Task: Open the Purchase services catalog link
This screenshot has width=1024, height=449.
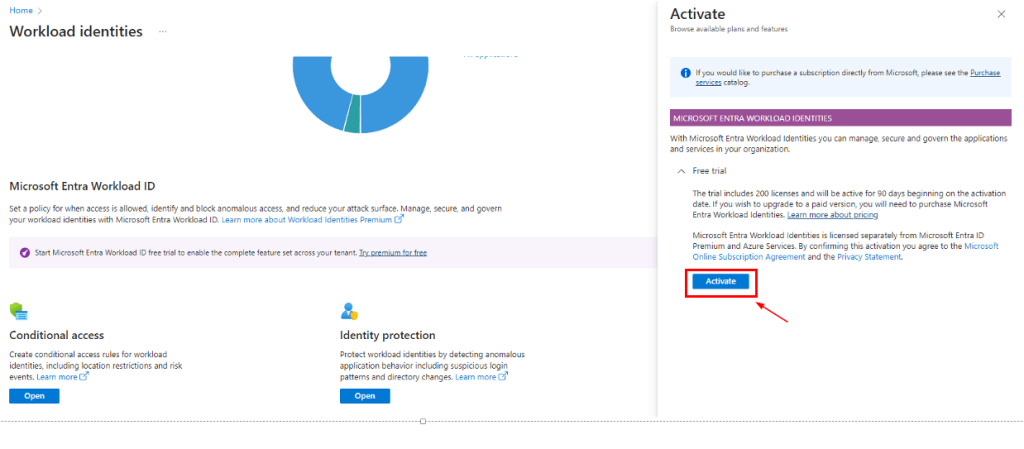Action: pyautogui.click(x=984, y=73)
